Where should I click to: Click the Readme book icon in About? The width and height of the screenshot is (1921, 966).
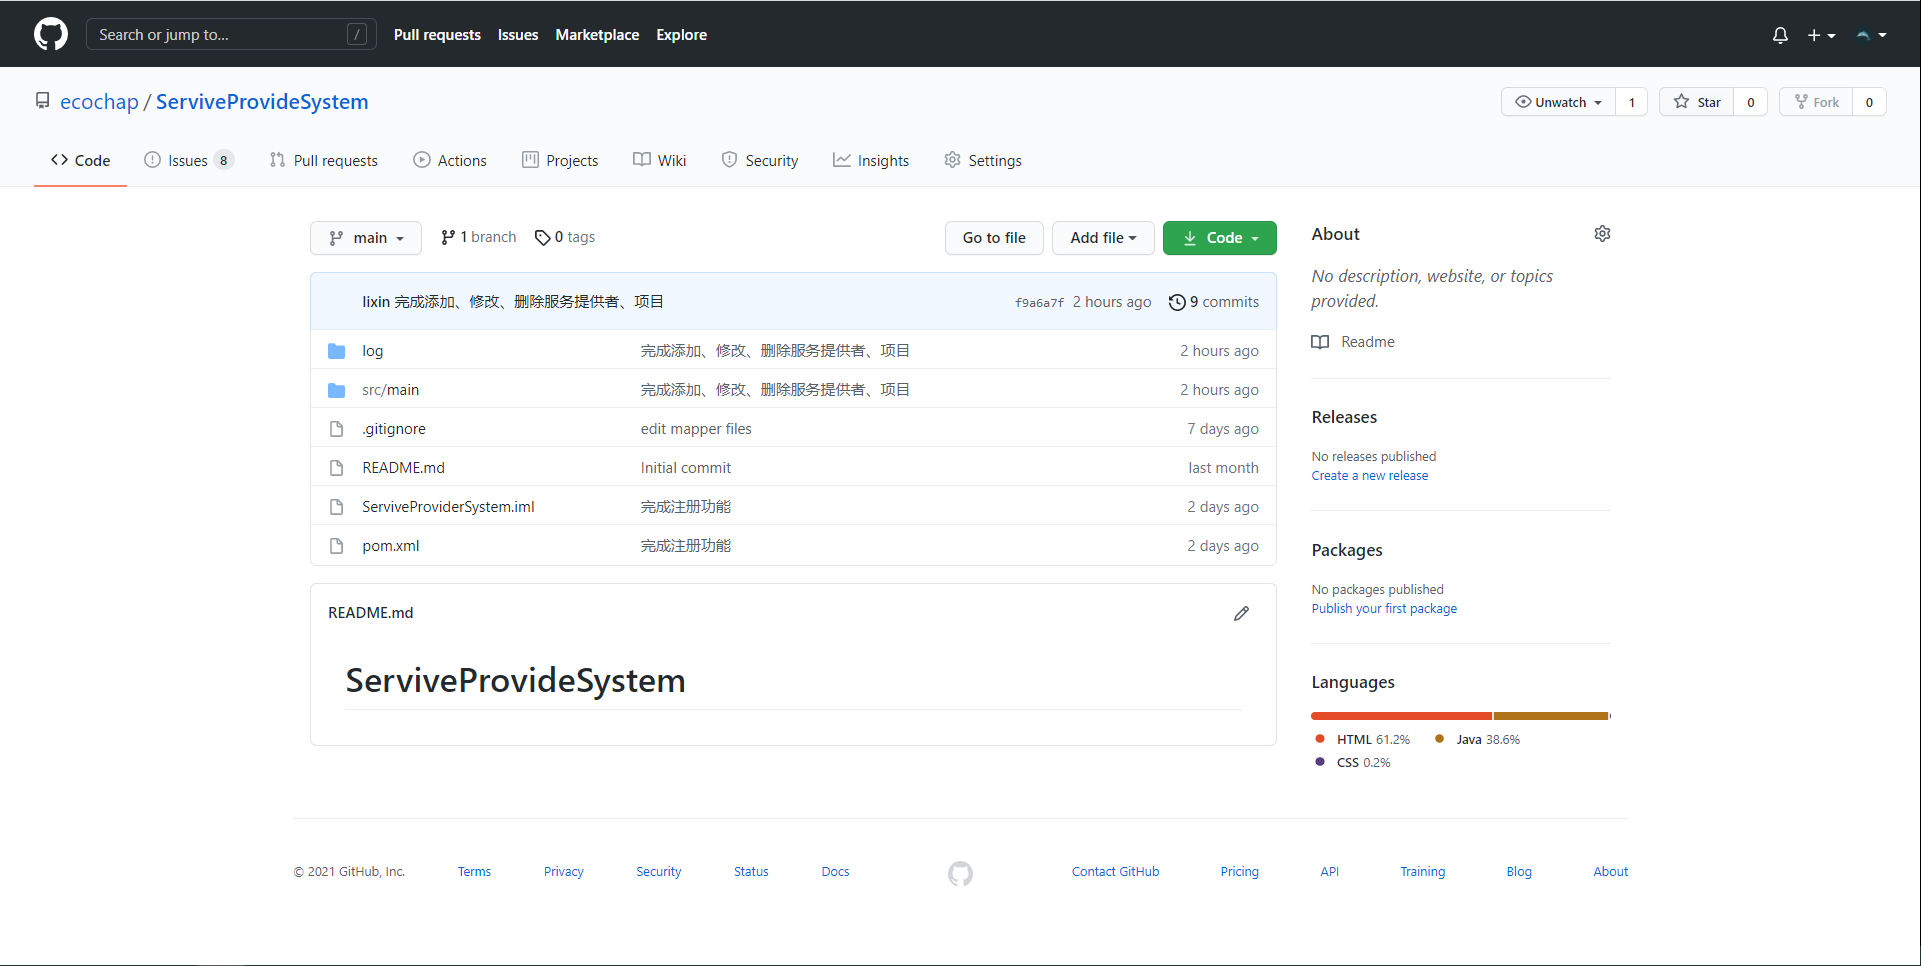1320,342
